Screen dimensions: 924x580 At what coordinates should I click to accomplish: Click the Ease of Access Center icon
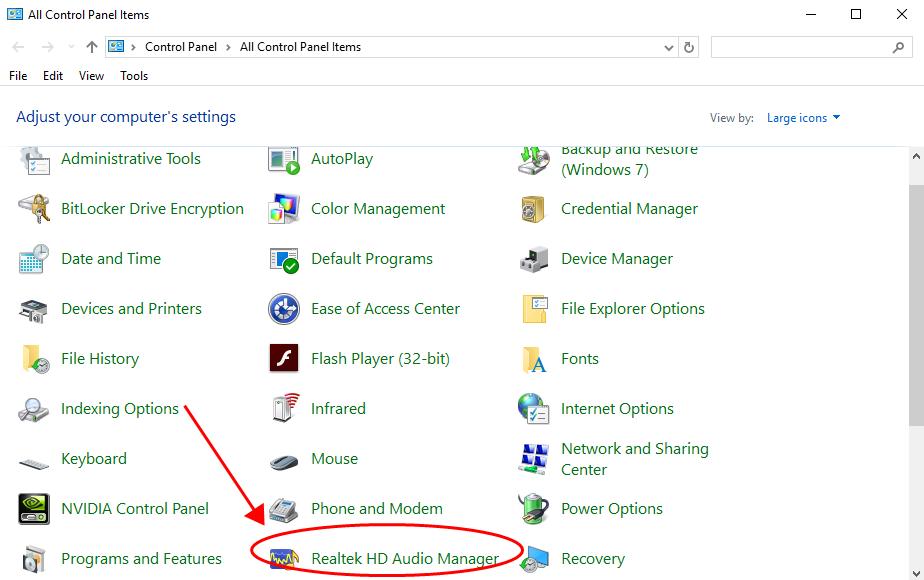pyautogui.click(x=284, y=309)
